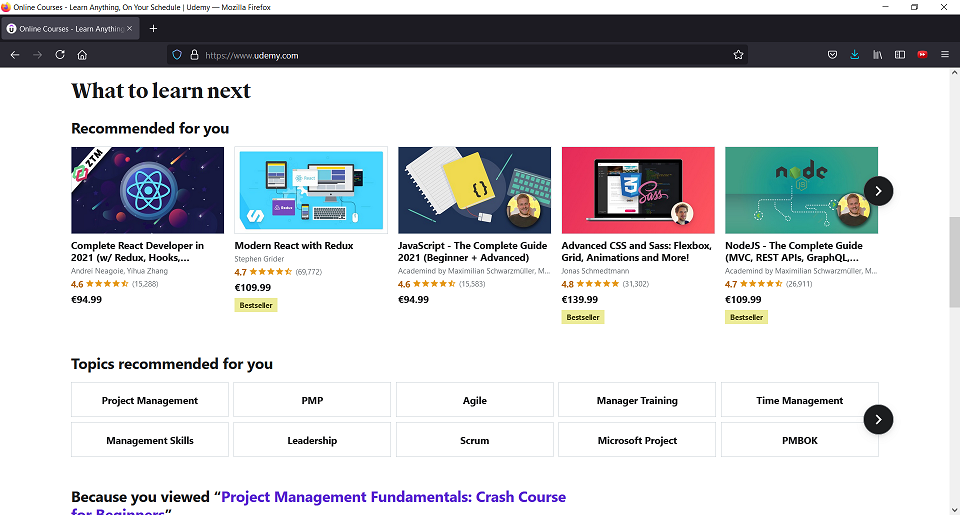Screen dimensions: 960x515
Task: Open Complete React Developer course thumbnail
Action: coord(148,190)
